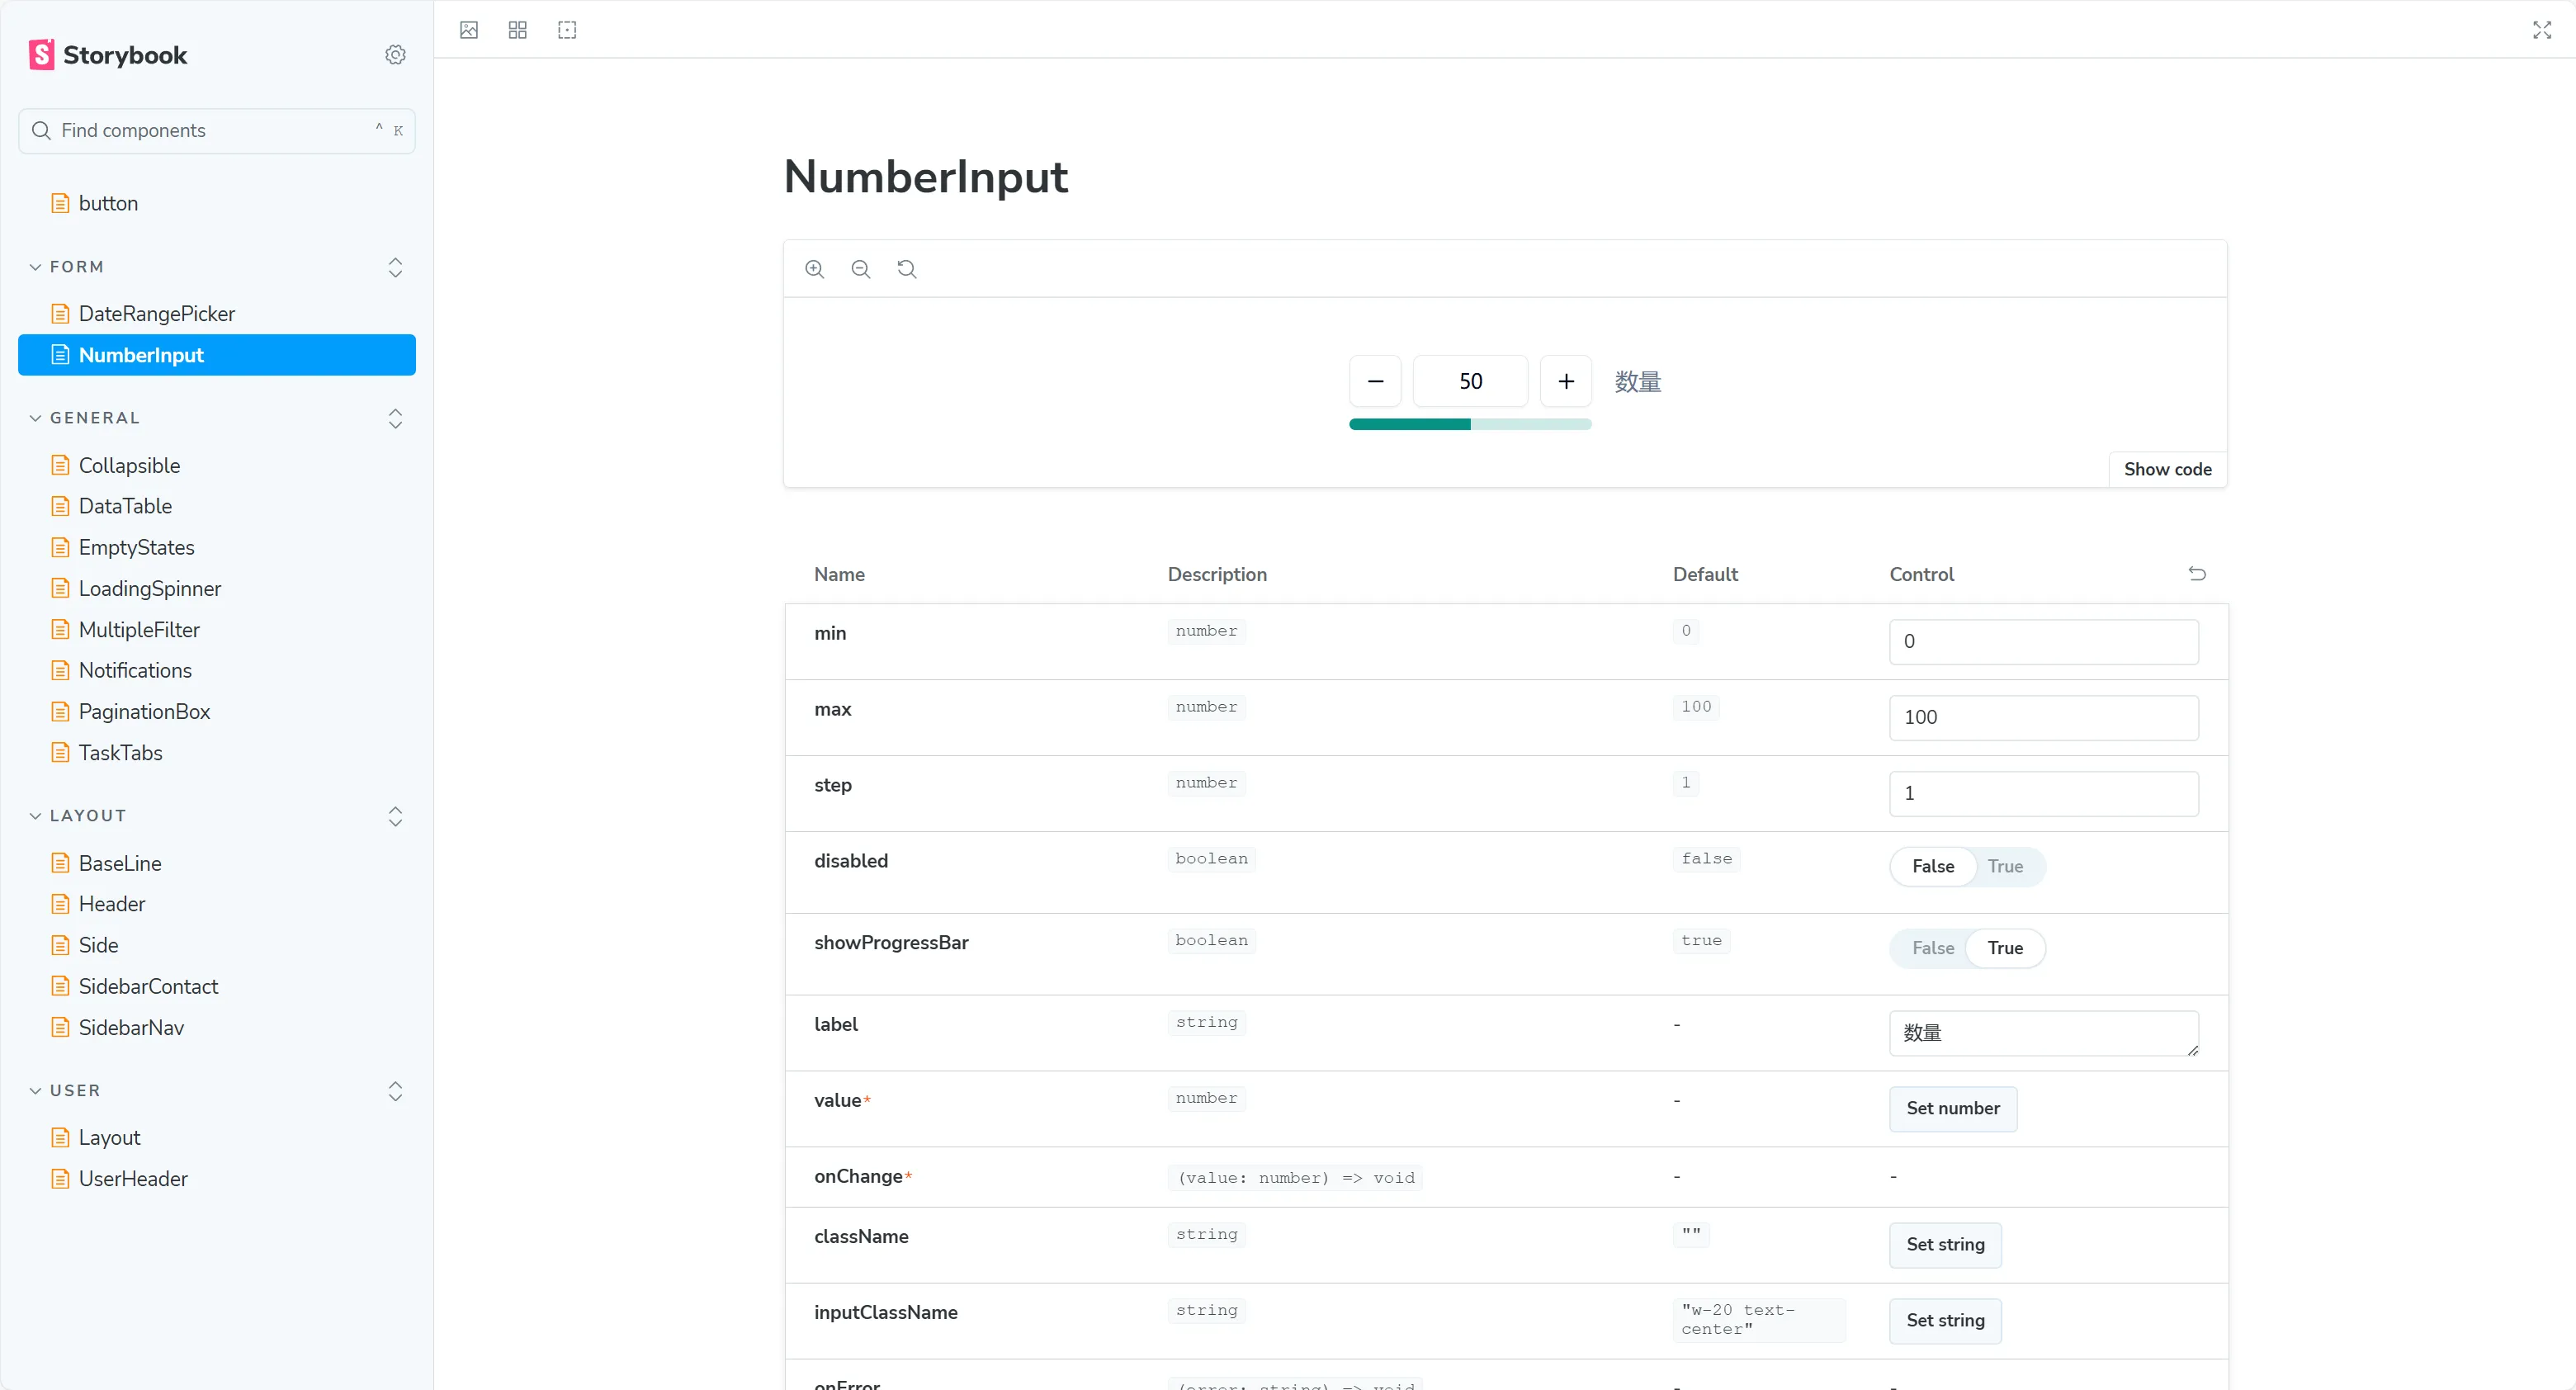Click the quantity progress bar
Screen dimensions: 2576x1390
tap(1470, 425)
